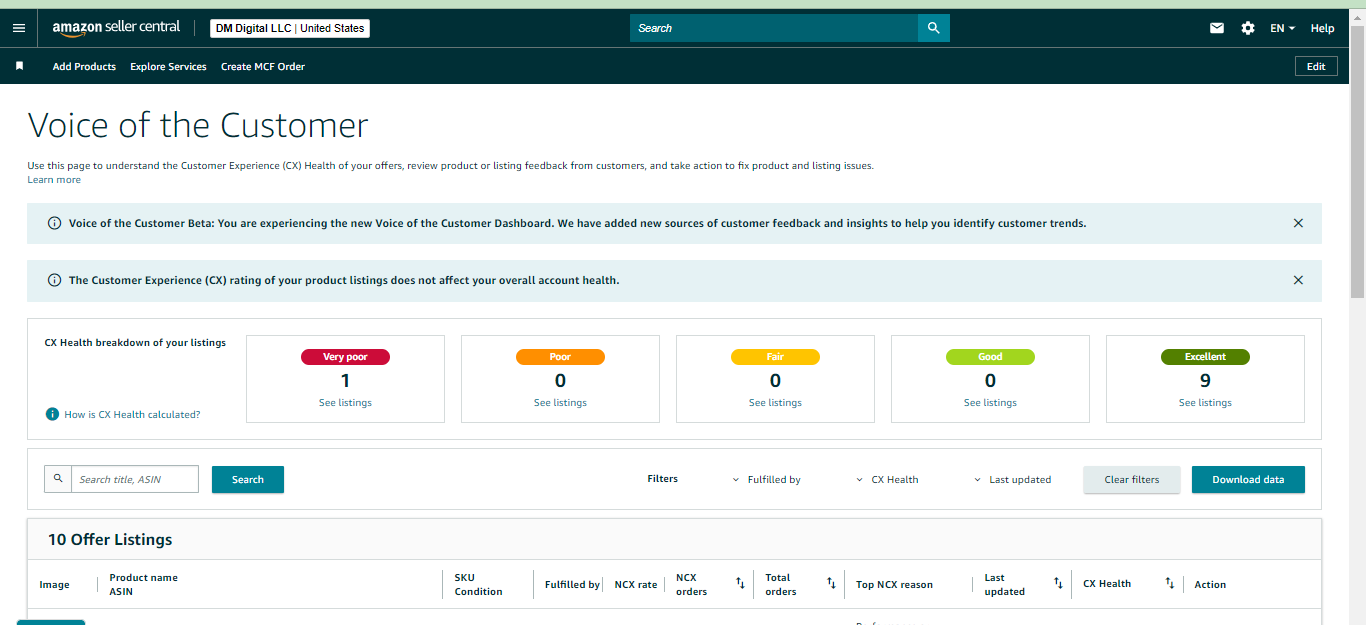This screenshot has height=625, width=1366.
Task: Click the Image column header
Action: pos(54,585)
